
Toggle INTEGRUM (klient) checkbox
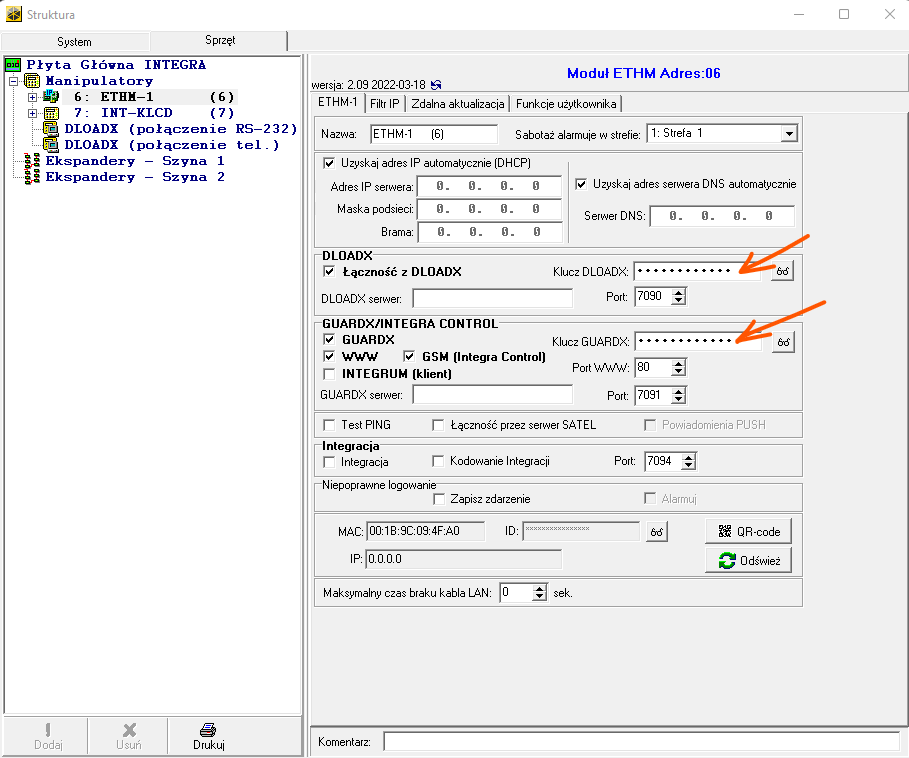[329, 374]
